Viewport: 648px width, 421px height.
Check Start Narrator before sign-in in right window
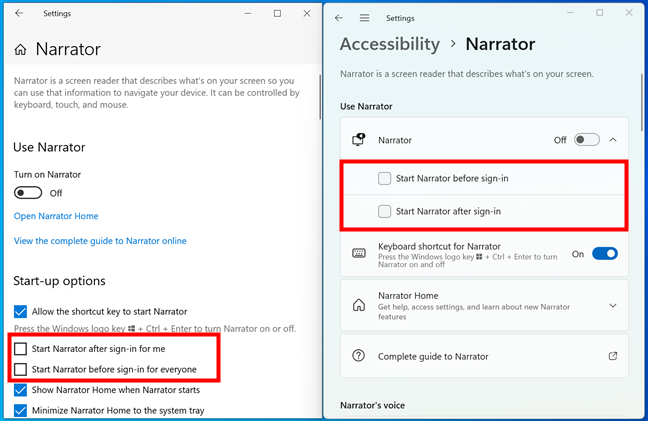tap(384, 178)
